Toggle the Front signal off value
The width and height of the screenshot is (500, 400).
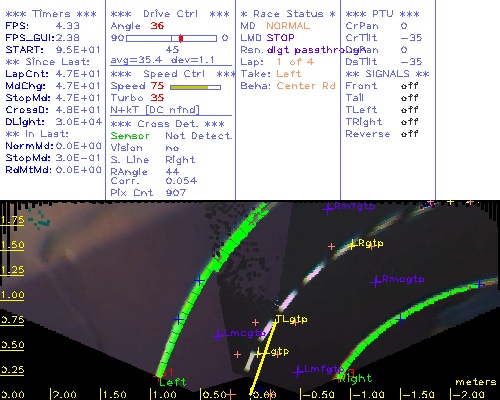pyautogui.click(x=410, y=86)
